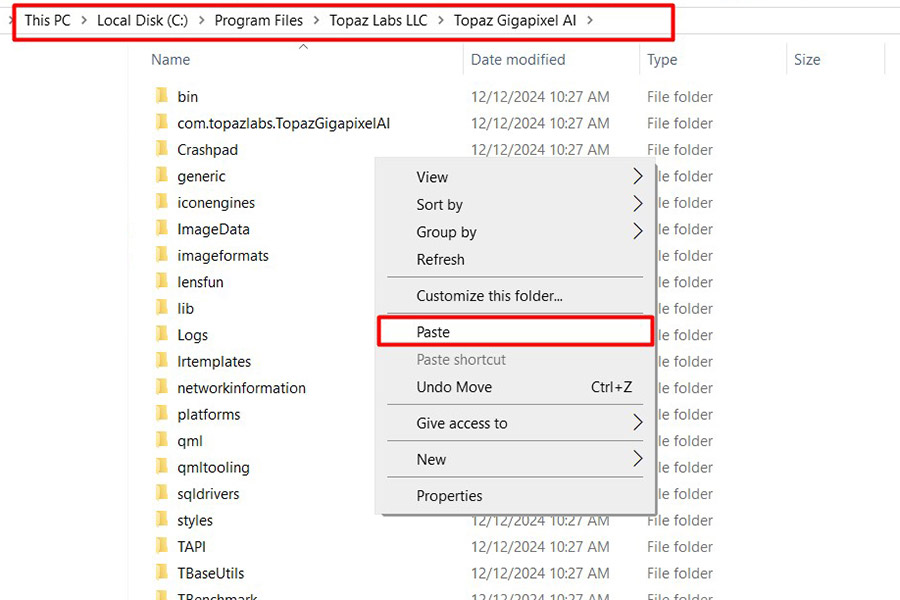Screen dimensions: 900x600
Task: Select Undo Move in context menu
Action: tap(515, 387)
